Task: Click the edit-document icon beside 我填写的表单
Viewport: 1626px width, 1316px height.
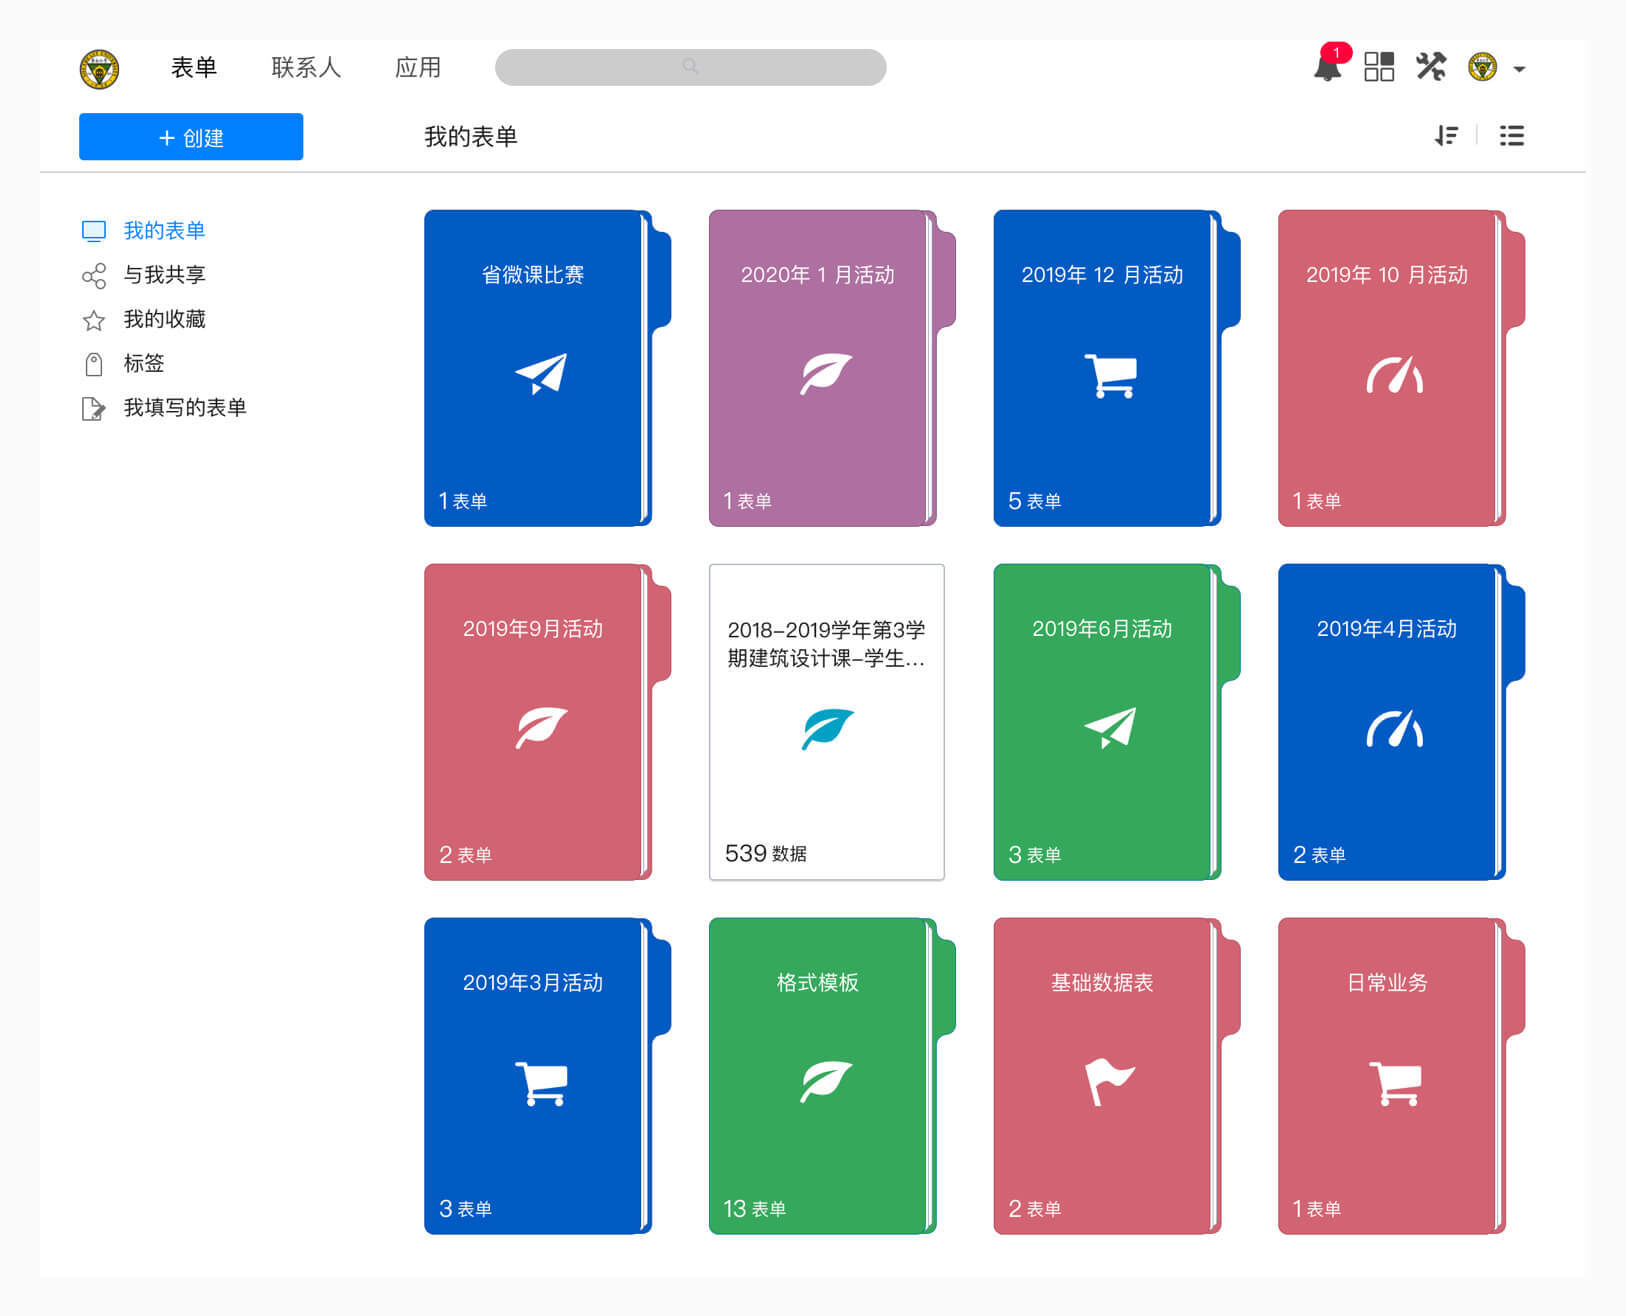Action: click(x=93, y=409)
